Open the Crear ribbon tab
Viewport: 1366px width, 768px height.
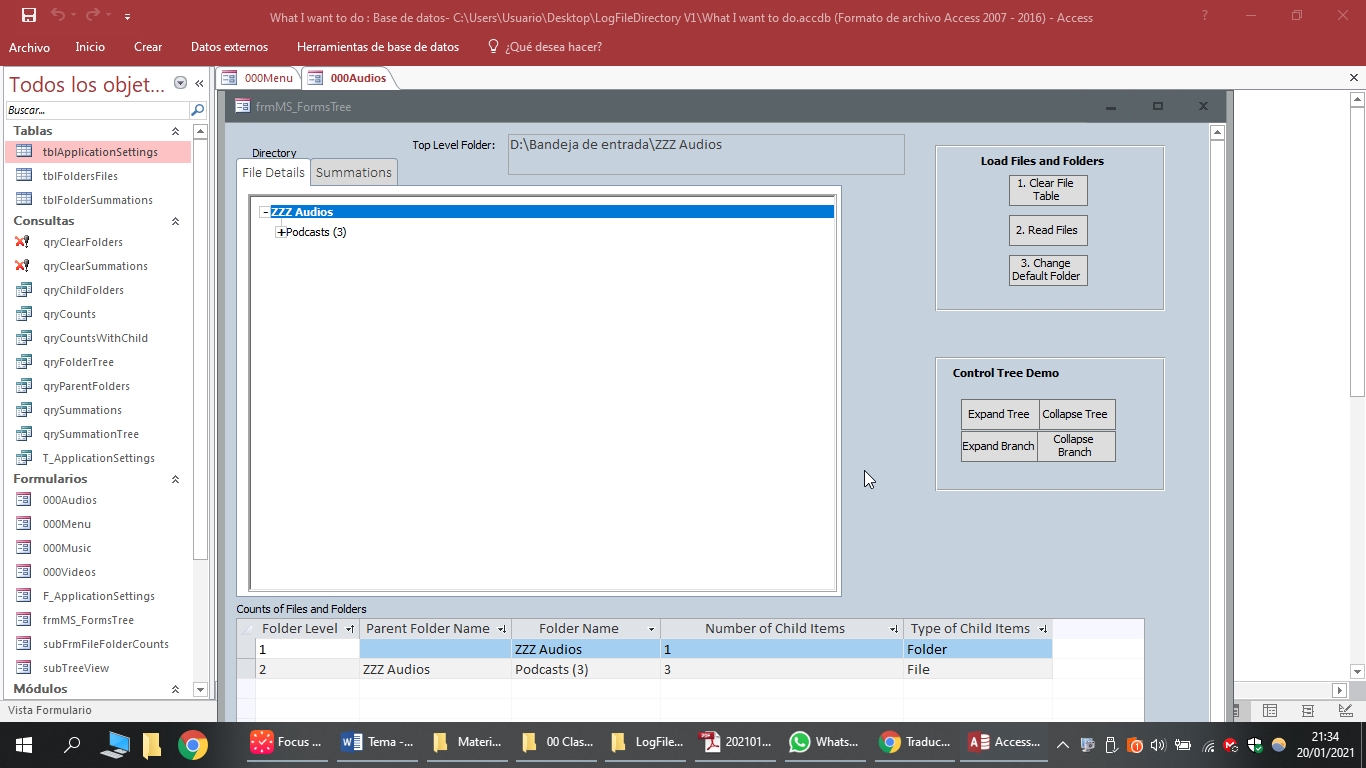[x=148, y=47]
